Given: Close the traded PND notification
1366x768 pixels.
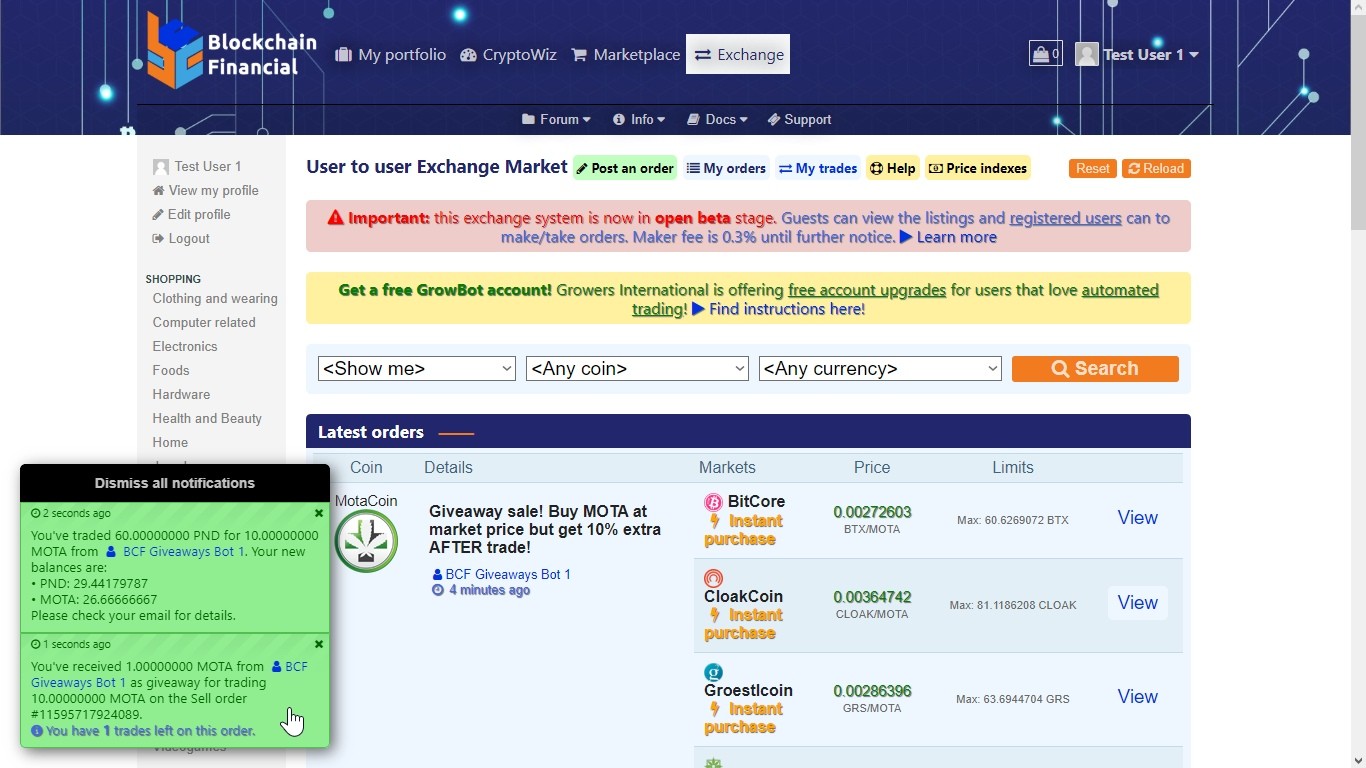Looking at the screenshot, I should [x=319, y=513].
